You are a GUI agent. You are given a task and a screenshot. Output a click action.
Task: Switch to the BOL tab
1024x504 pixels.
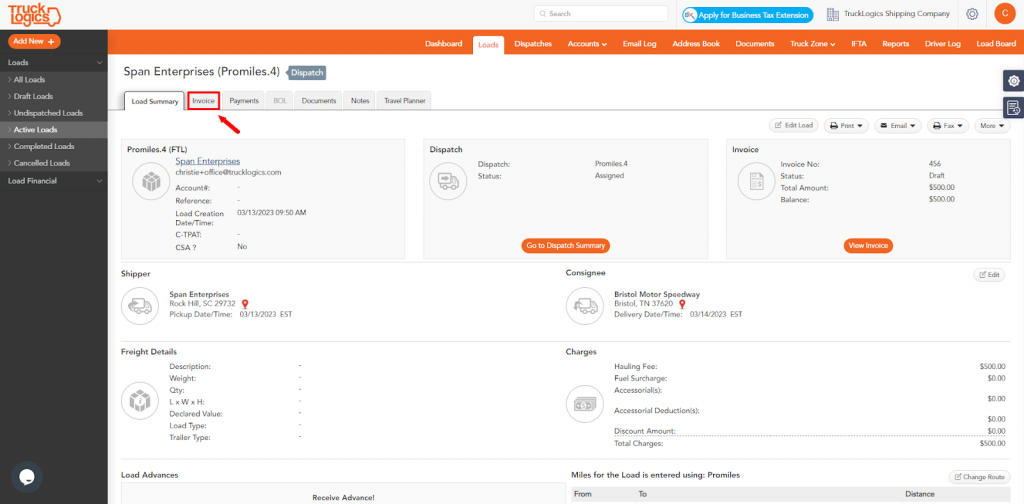click(x=280, y=101)
